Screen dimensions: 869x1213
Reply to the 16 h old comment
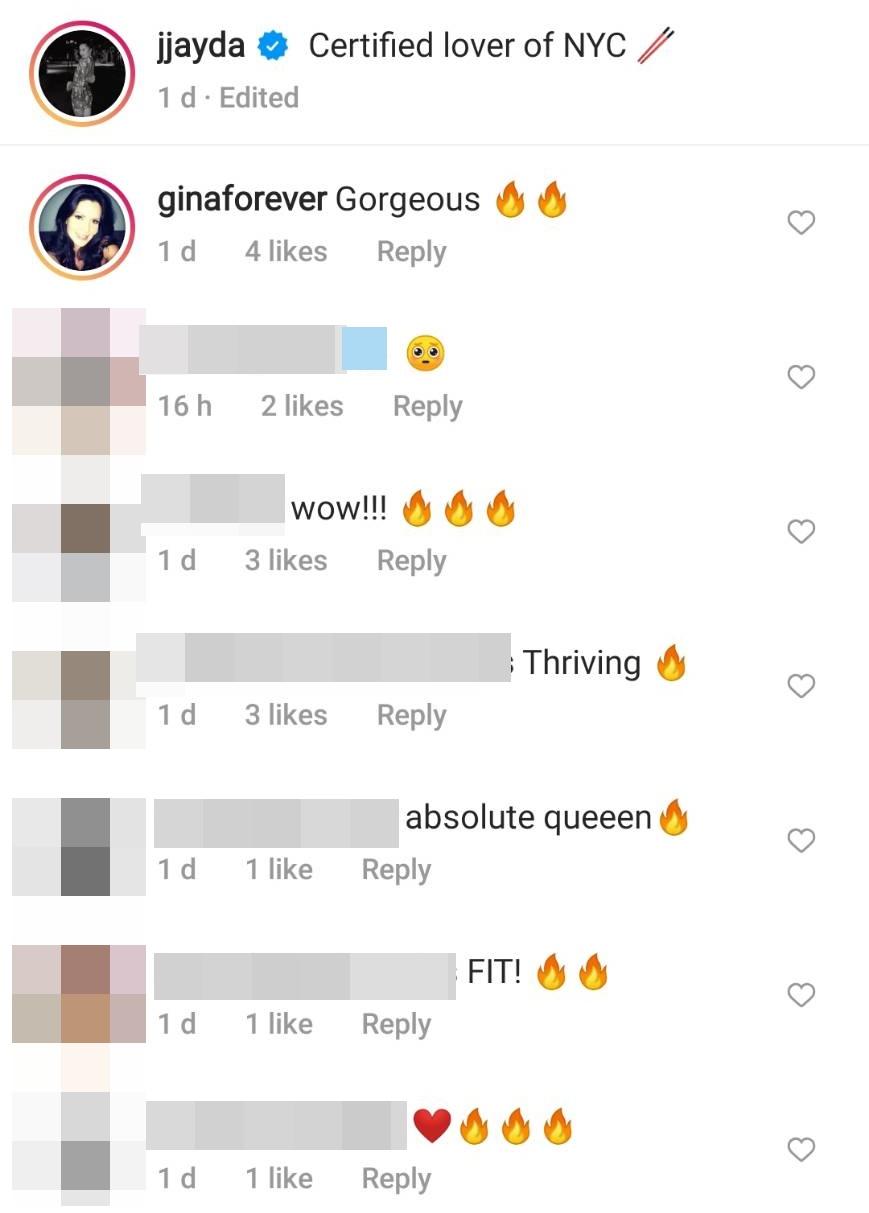(x=427, y=406)
